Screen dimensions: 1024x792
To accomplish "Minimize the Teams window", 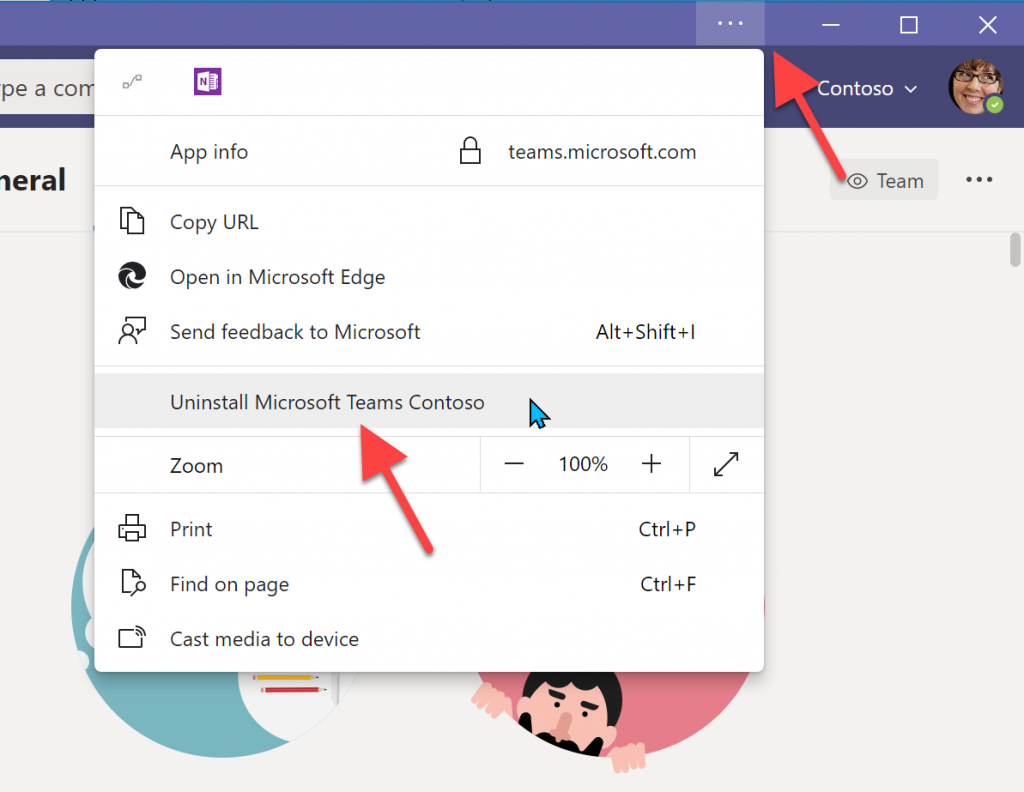I will 831,24.
